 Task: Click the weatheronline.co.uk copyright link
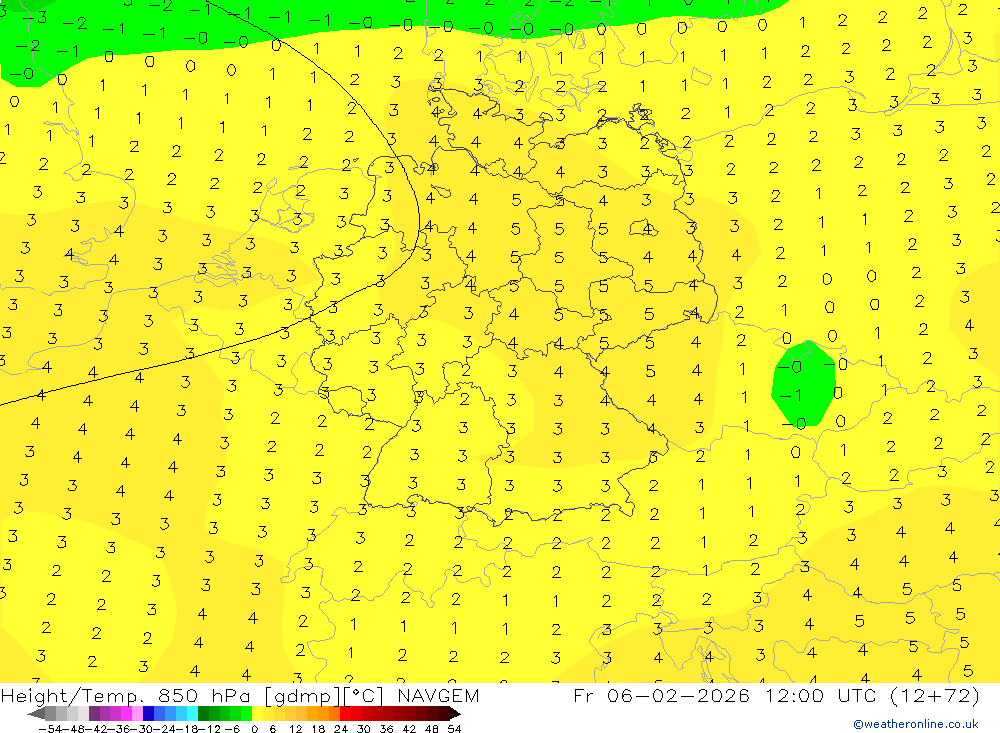pos(916,724)
